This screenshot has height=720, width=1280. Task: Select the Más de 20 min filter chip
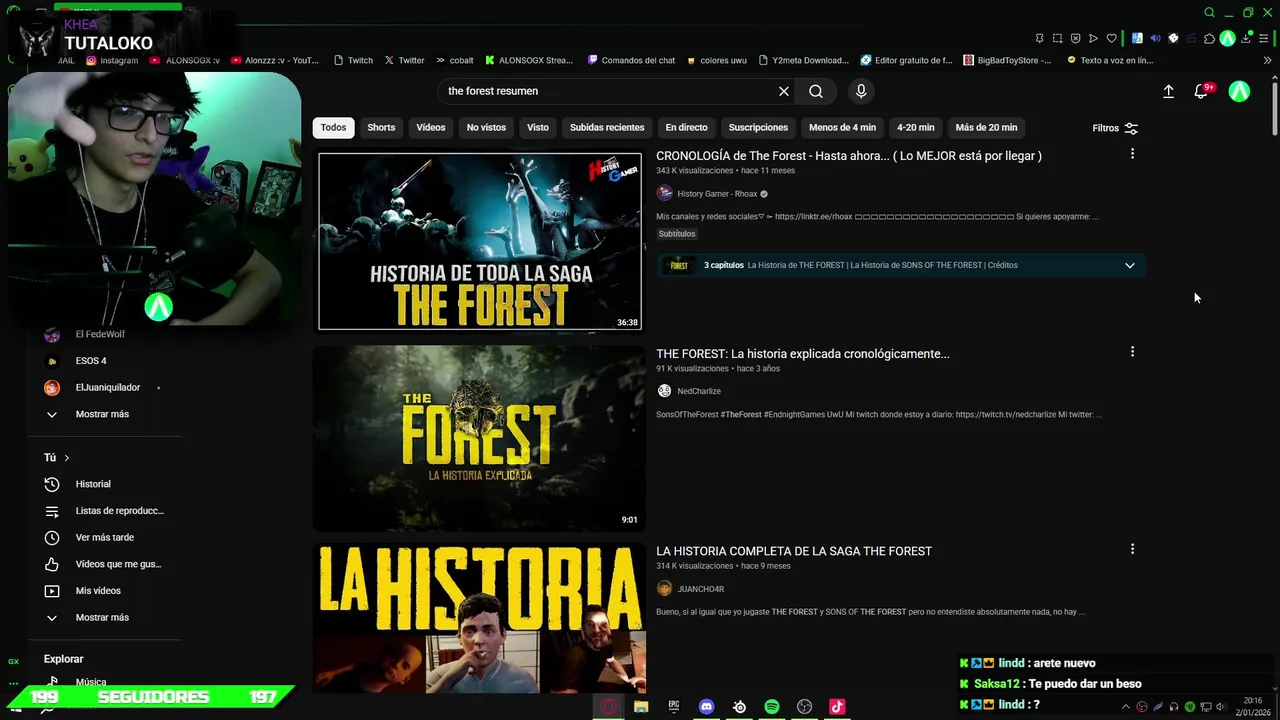(x=986, y=128)
